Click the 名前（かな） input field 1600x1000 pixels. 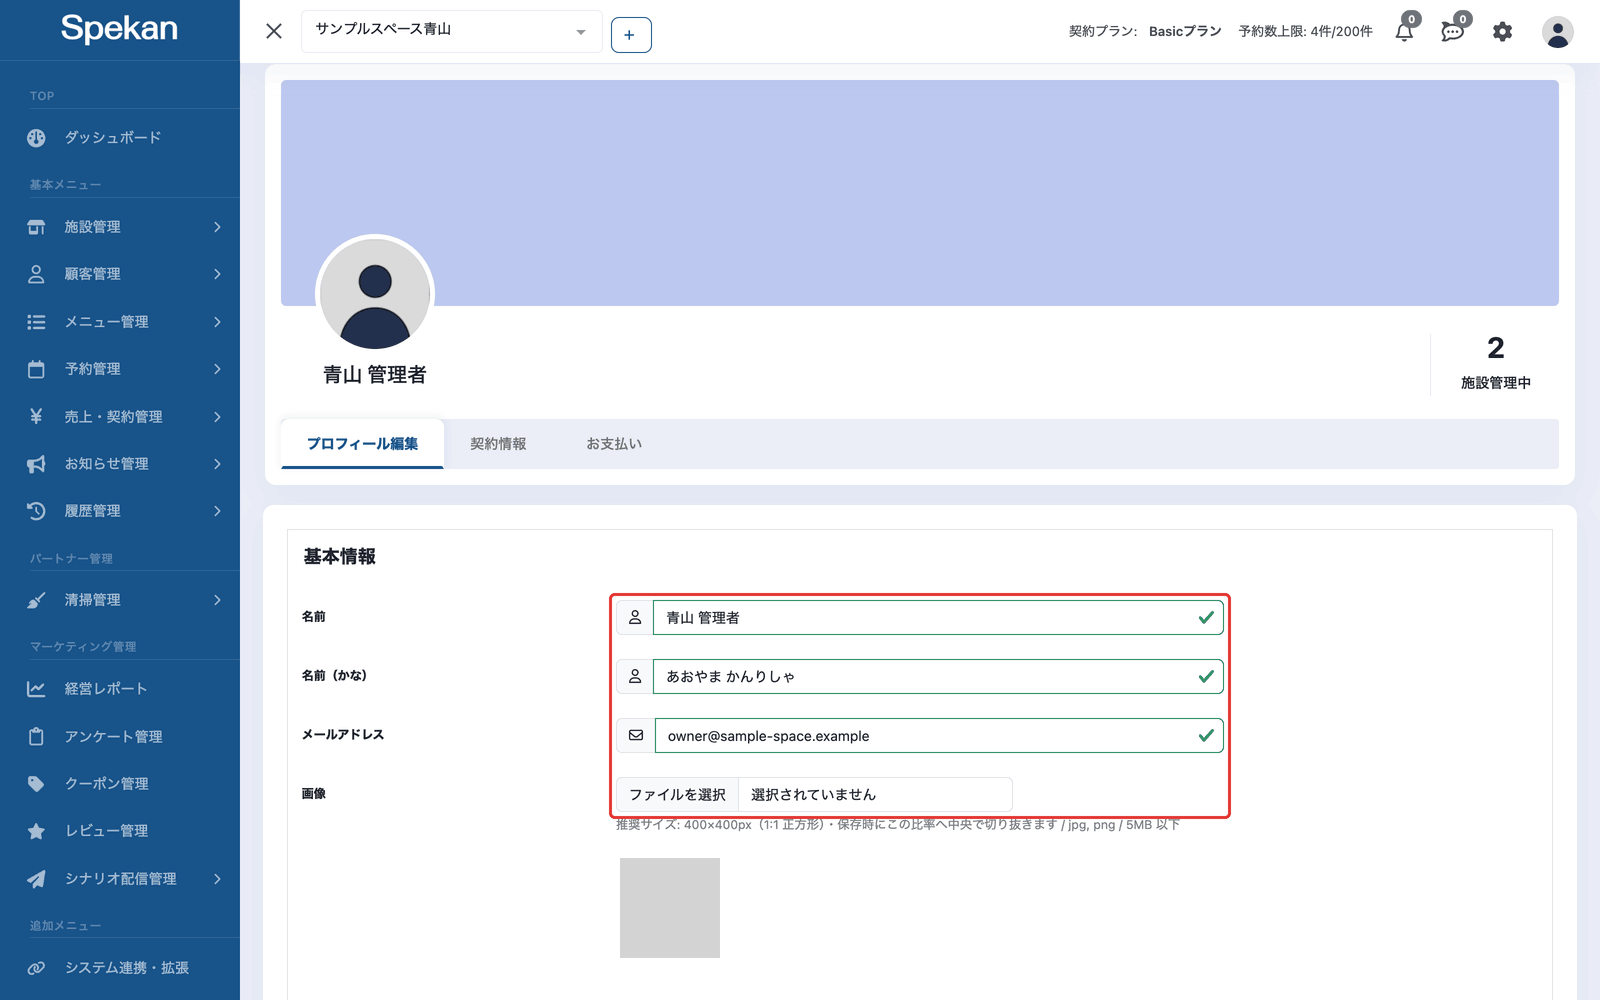[938, 677]
